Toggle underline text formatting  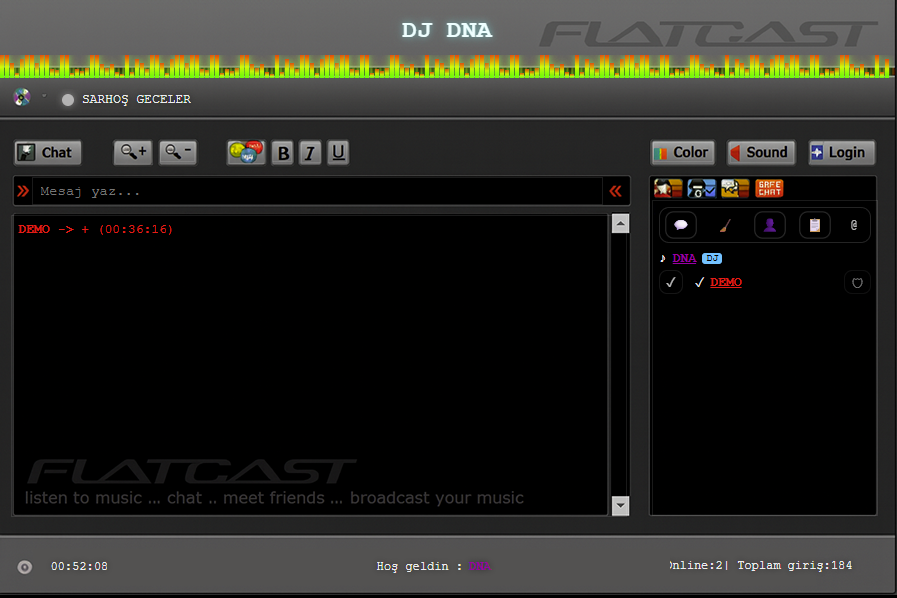click(x=338, y=153)
